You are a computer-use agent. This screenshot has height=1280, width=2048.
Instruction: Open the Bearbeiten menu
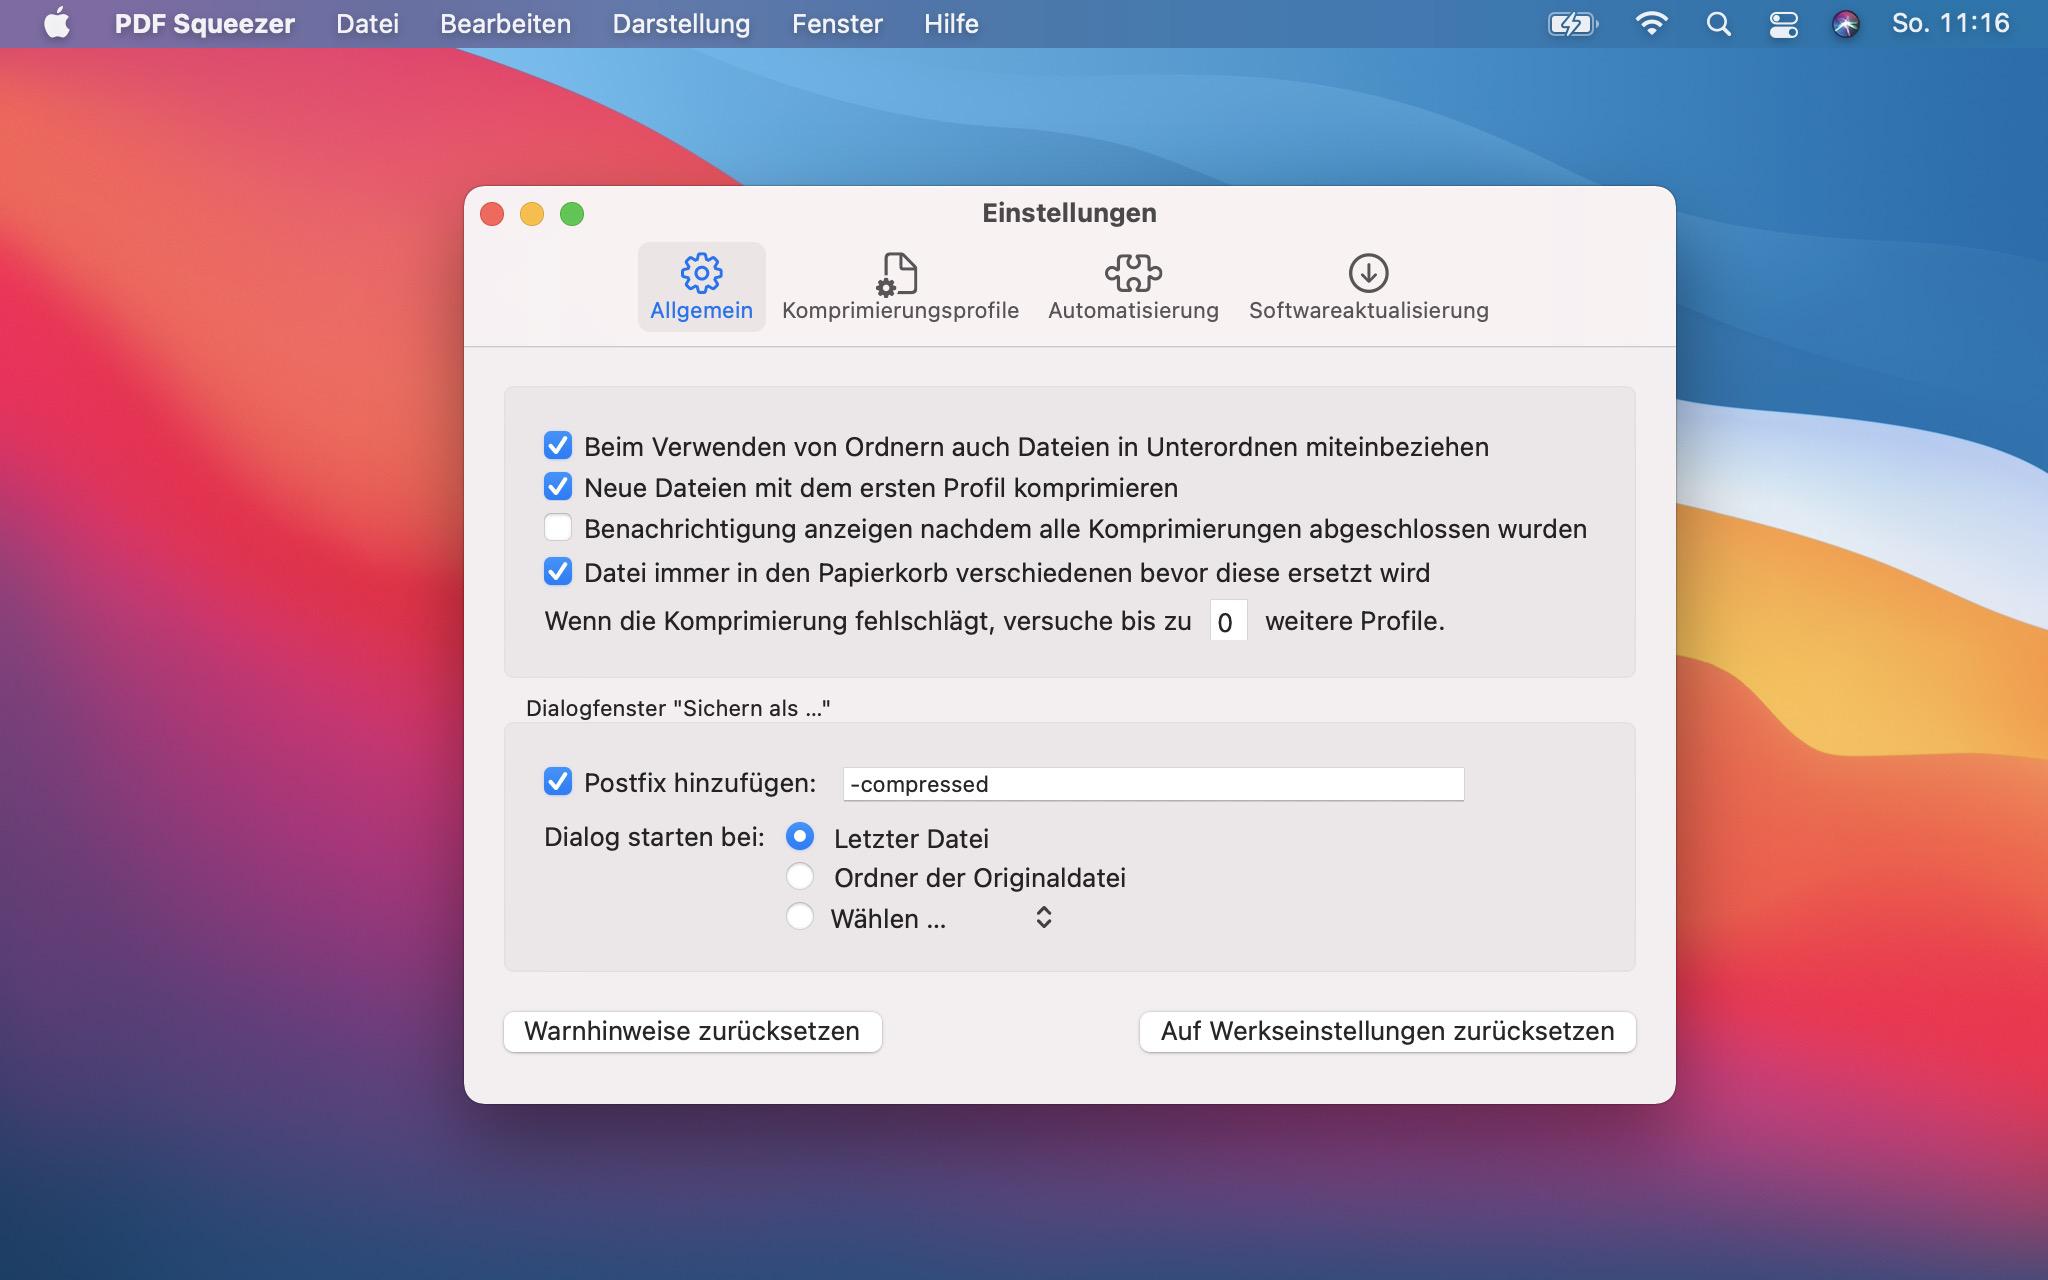tap(505, 24)
